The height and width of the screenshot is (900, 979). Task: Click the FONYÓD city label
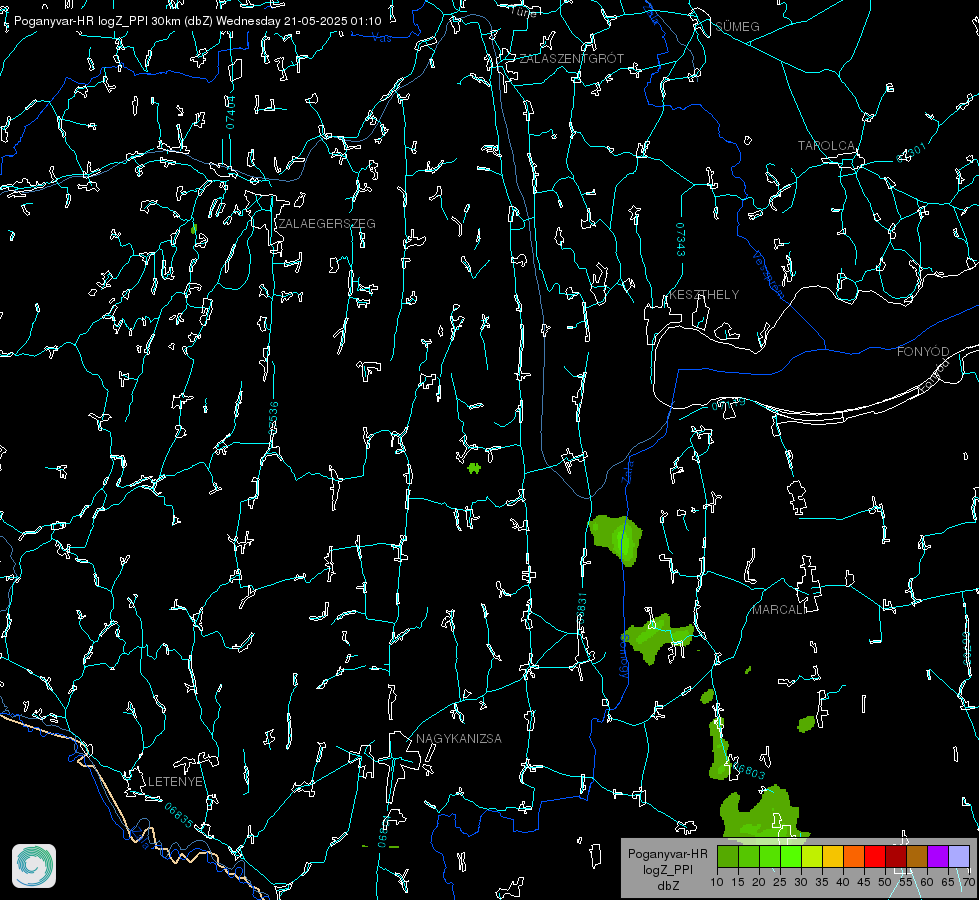click(923, 352)
